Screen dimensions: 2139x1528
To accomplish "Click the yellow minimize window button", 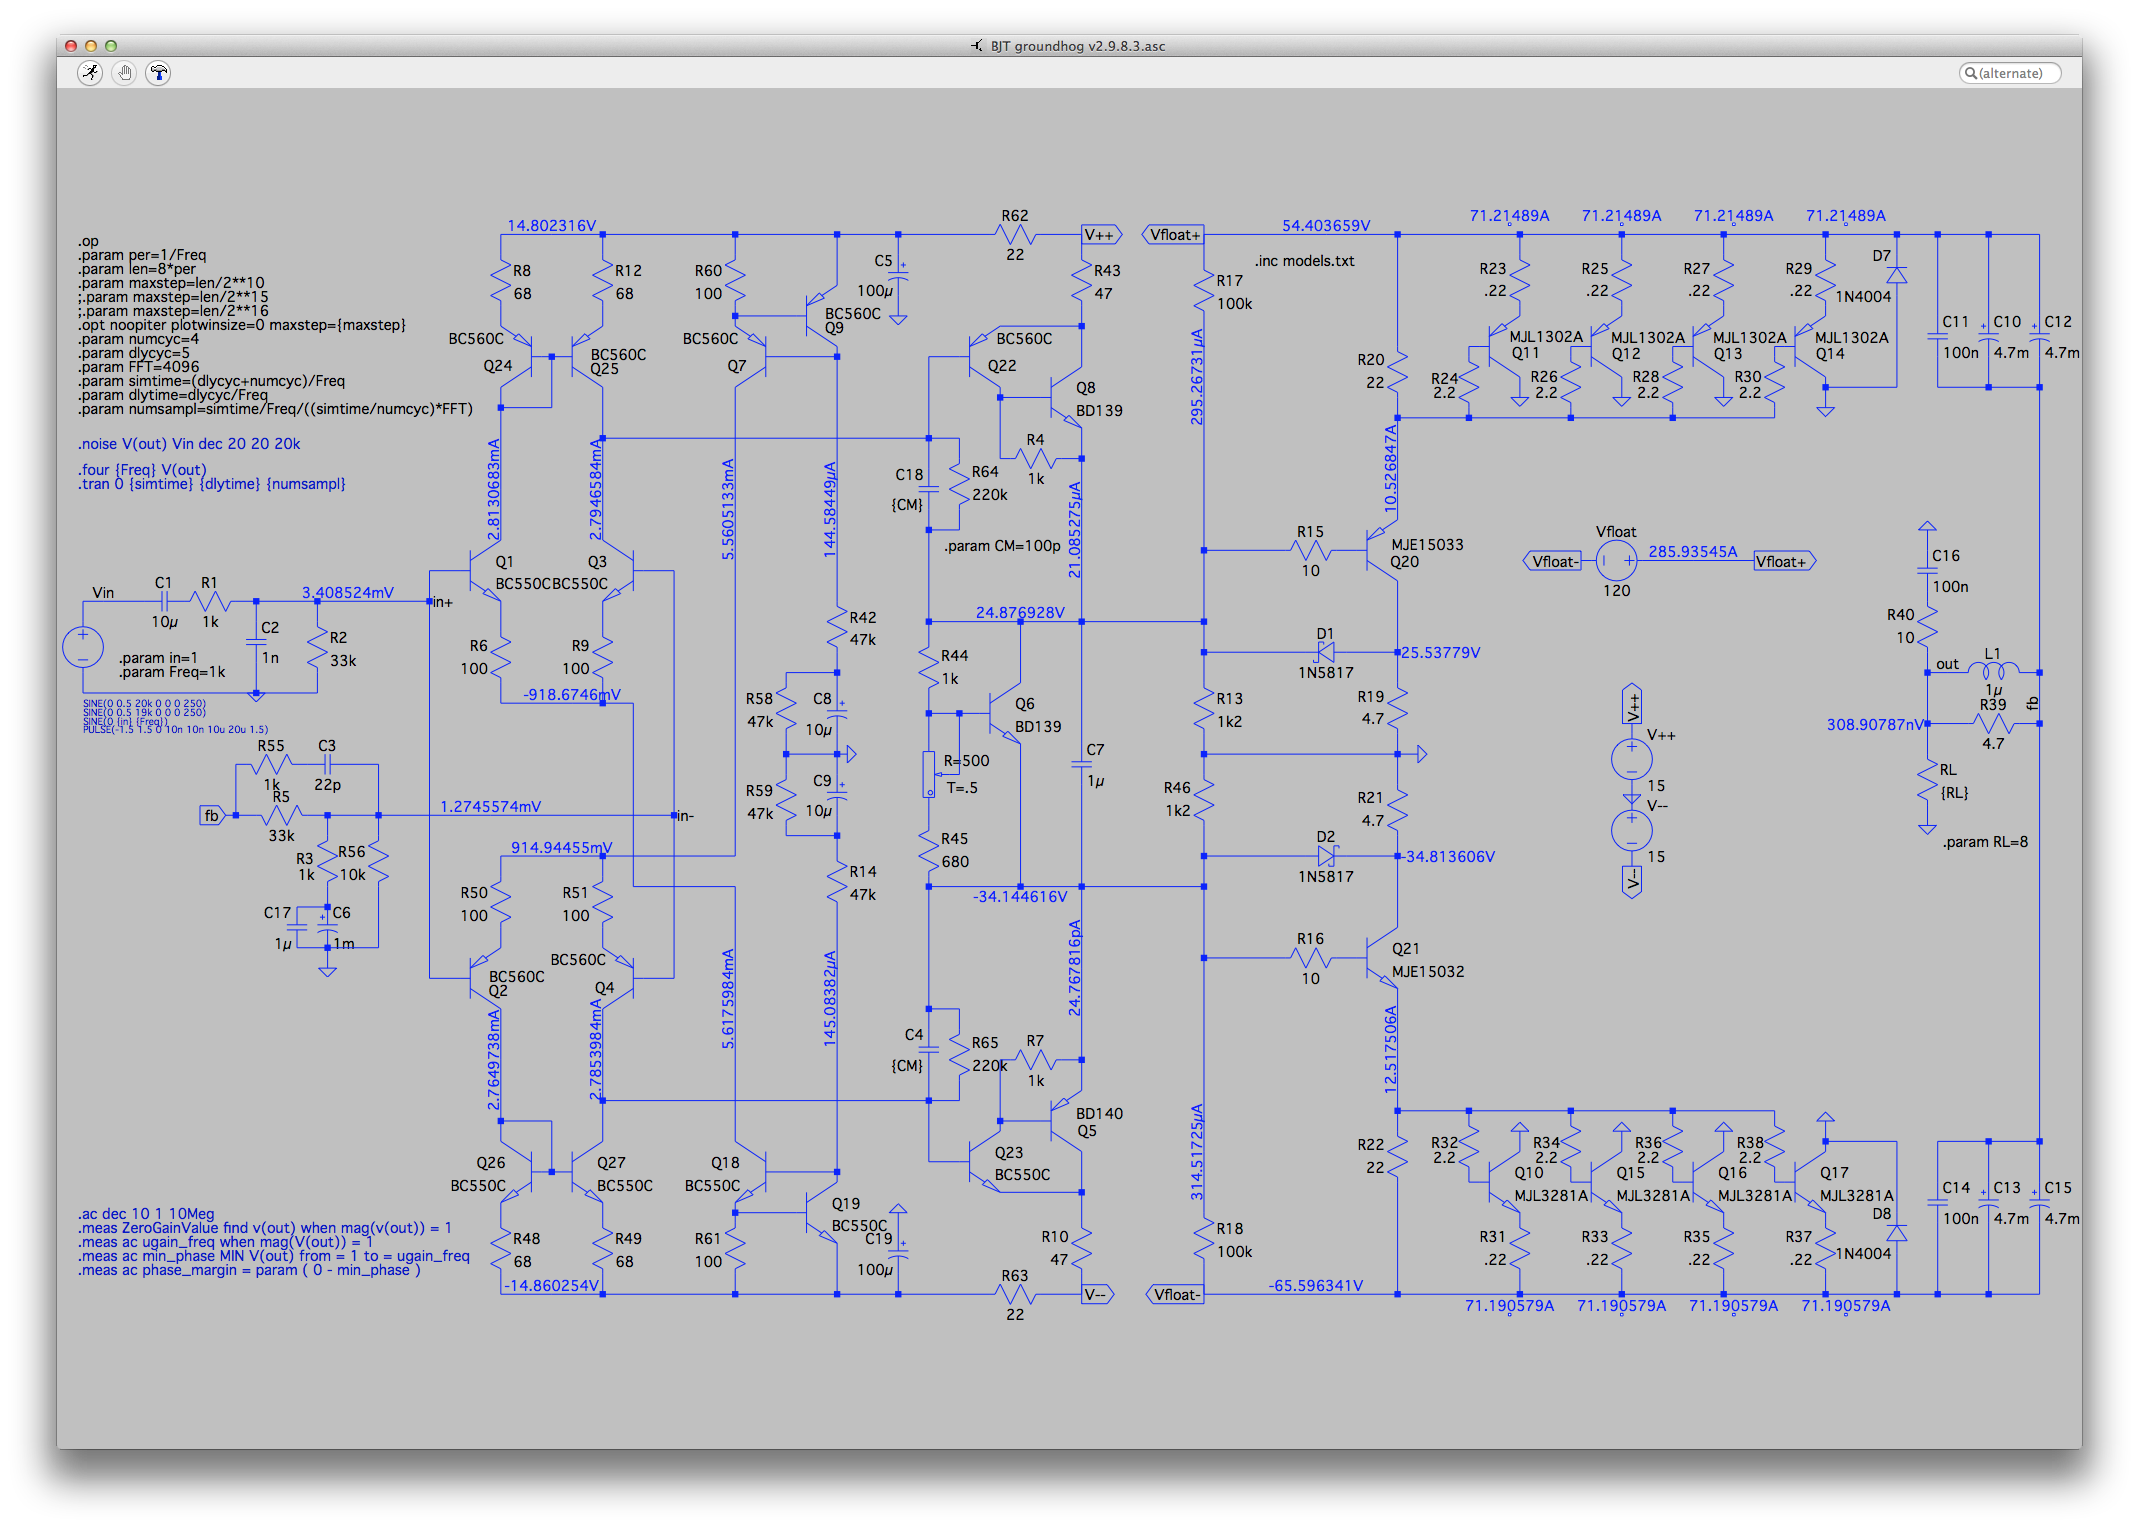I will [x=91, y=46].
